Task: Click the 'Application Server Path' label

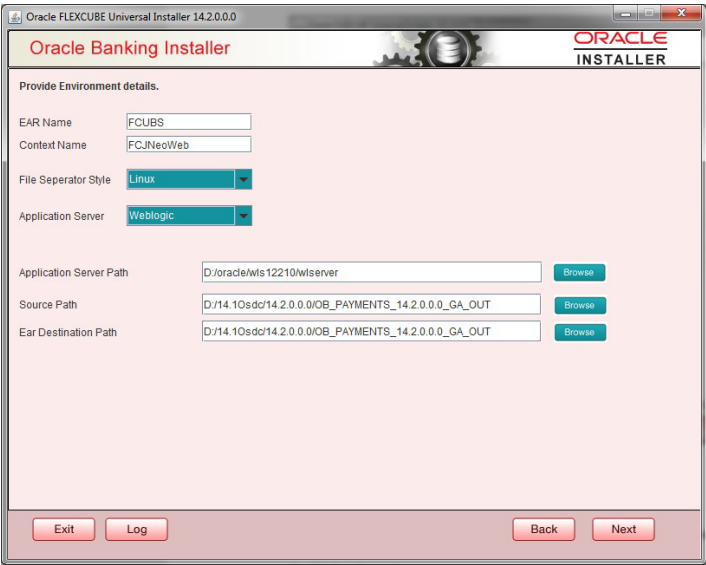Action: (73, 272)
